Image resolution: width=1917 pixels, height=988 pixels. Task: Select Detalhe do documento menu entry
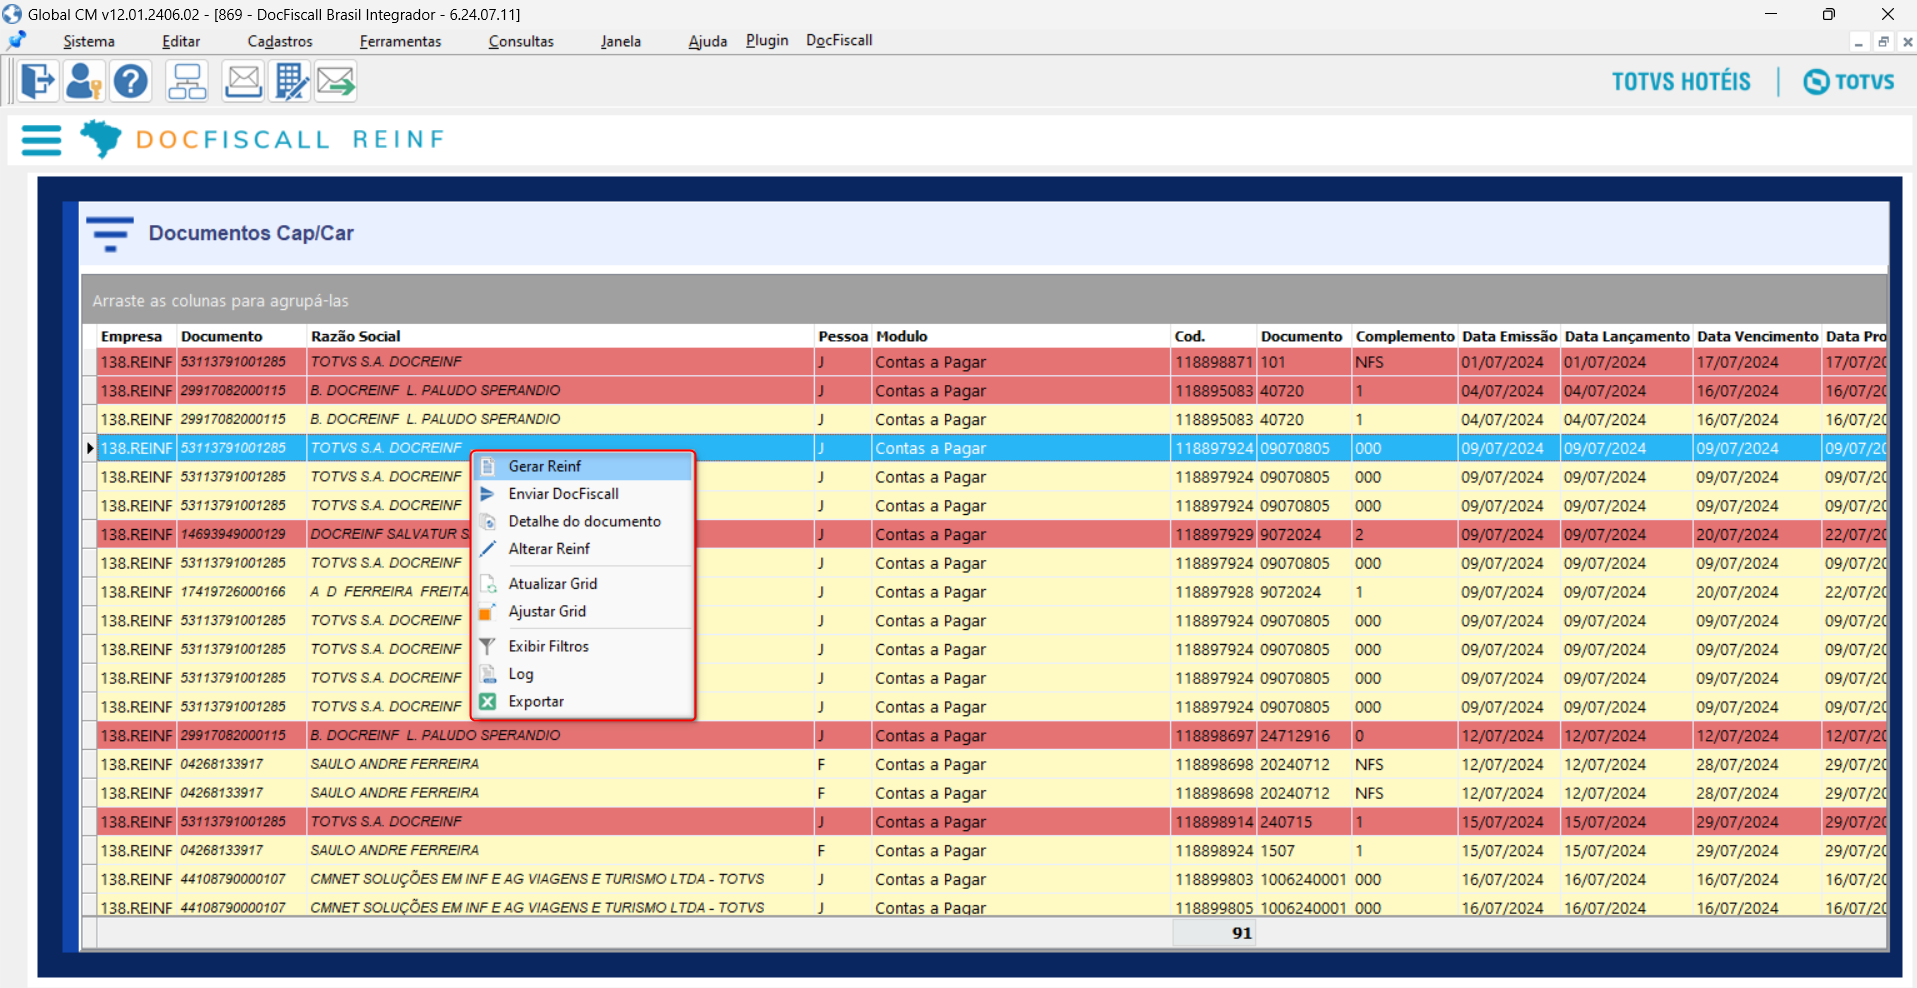point(583,521)
